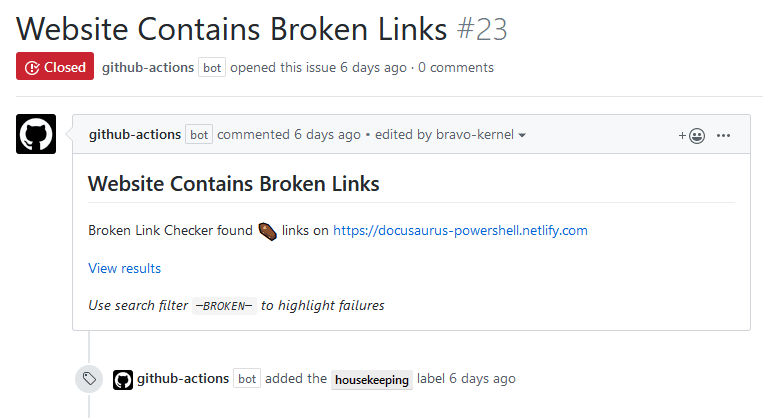Click the label event '6 days ago' timestamp

(482, 379)
